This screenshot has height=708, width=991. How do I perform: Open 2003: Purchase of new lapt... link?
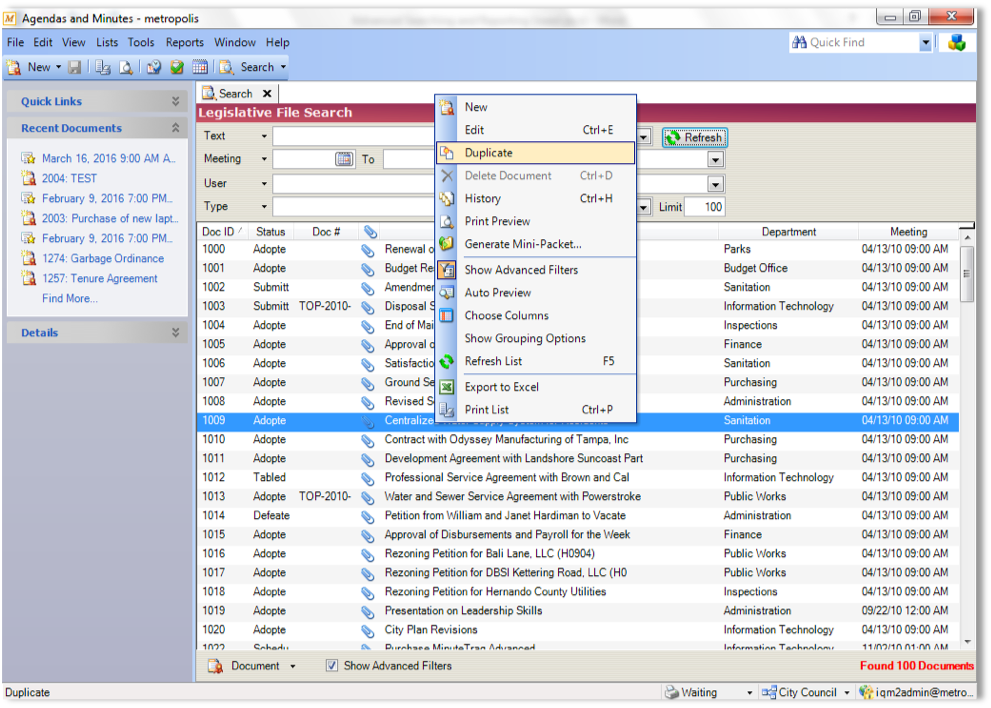point(110,218)
